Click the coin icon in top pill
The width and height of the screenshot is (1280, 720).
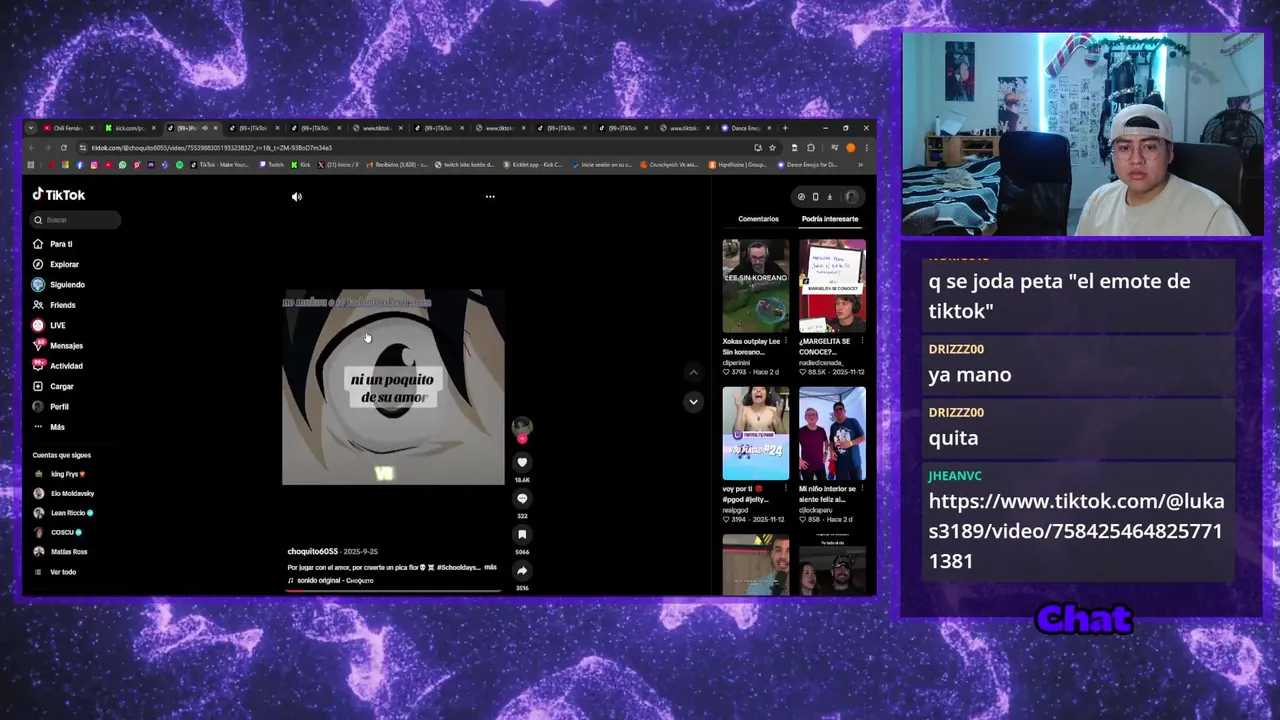801,197
